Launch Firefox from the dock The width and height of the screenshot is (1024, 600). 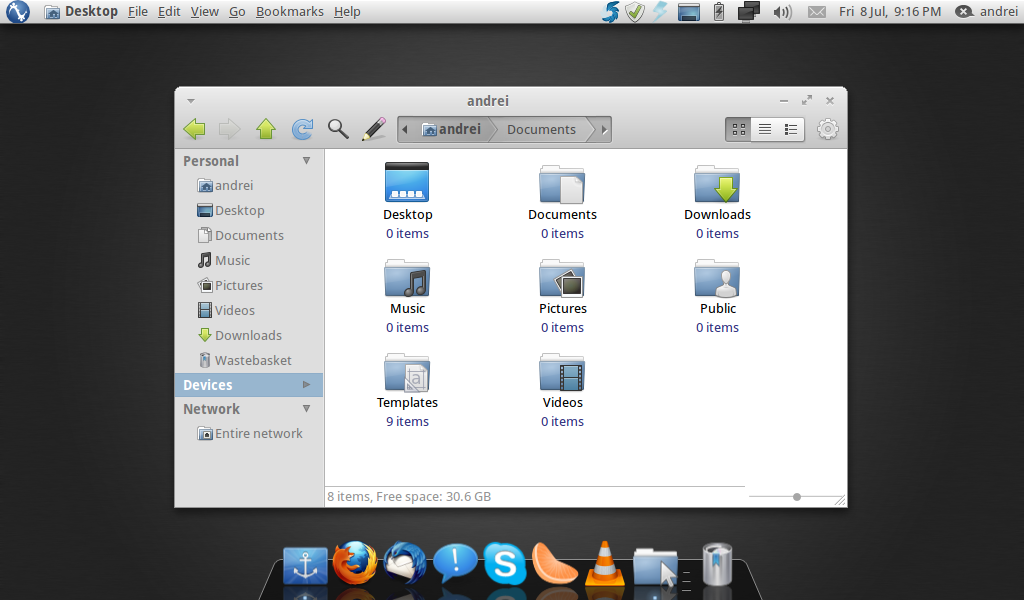(355, 563)
